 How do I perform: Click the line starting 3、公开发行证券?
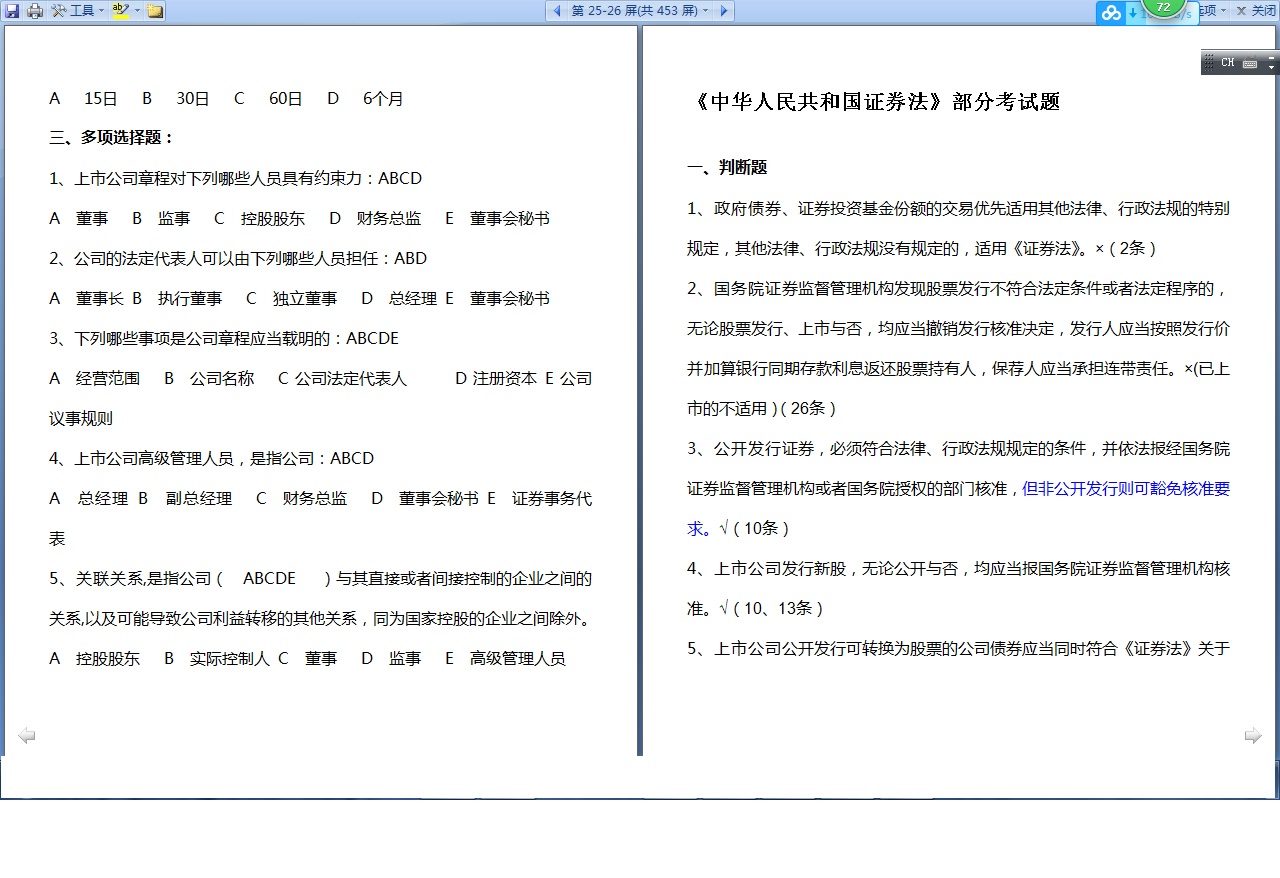958,448
